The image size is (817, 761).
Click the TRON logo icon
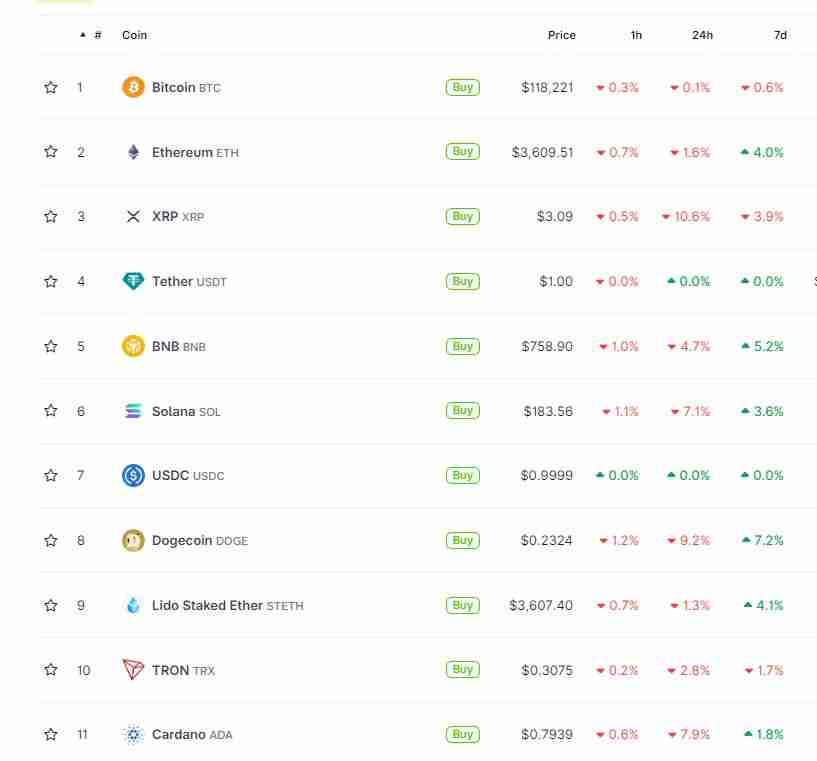coord(133,670)
